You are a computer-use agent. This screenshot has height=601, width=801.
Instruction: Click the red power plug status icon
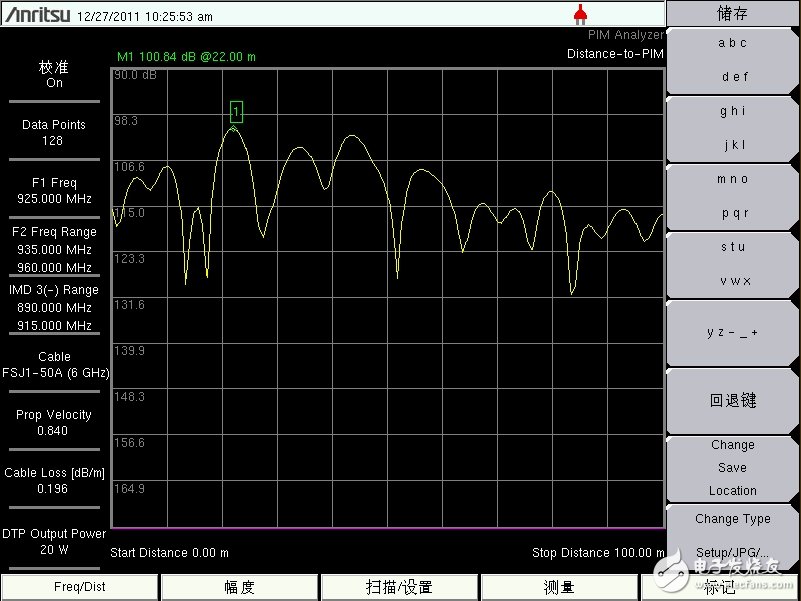point(579,13)
